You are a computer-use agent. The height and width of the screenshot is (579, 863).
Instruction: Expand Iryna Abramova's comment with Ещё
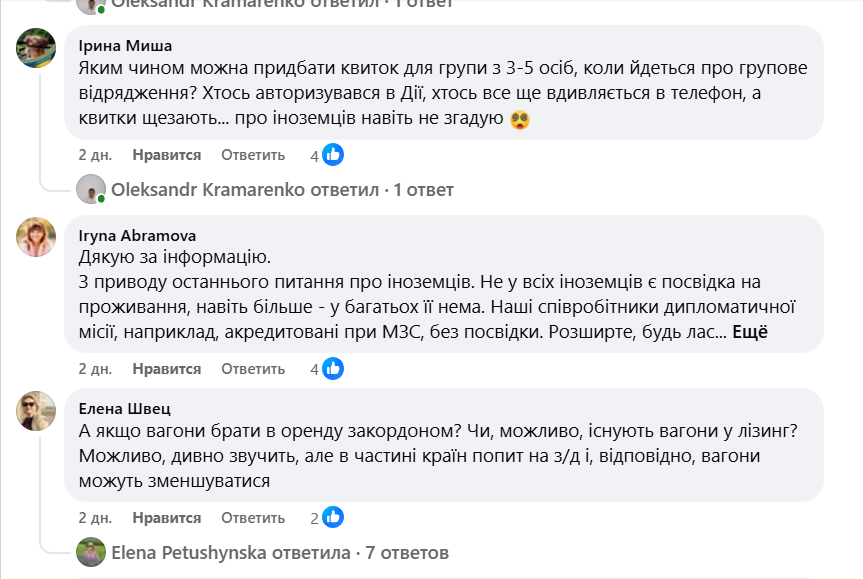749,331
